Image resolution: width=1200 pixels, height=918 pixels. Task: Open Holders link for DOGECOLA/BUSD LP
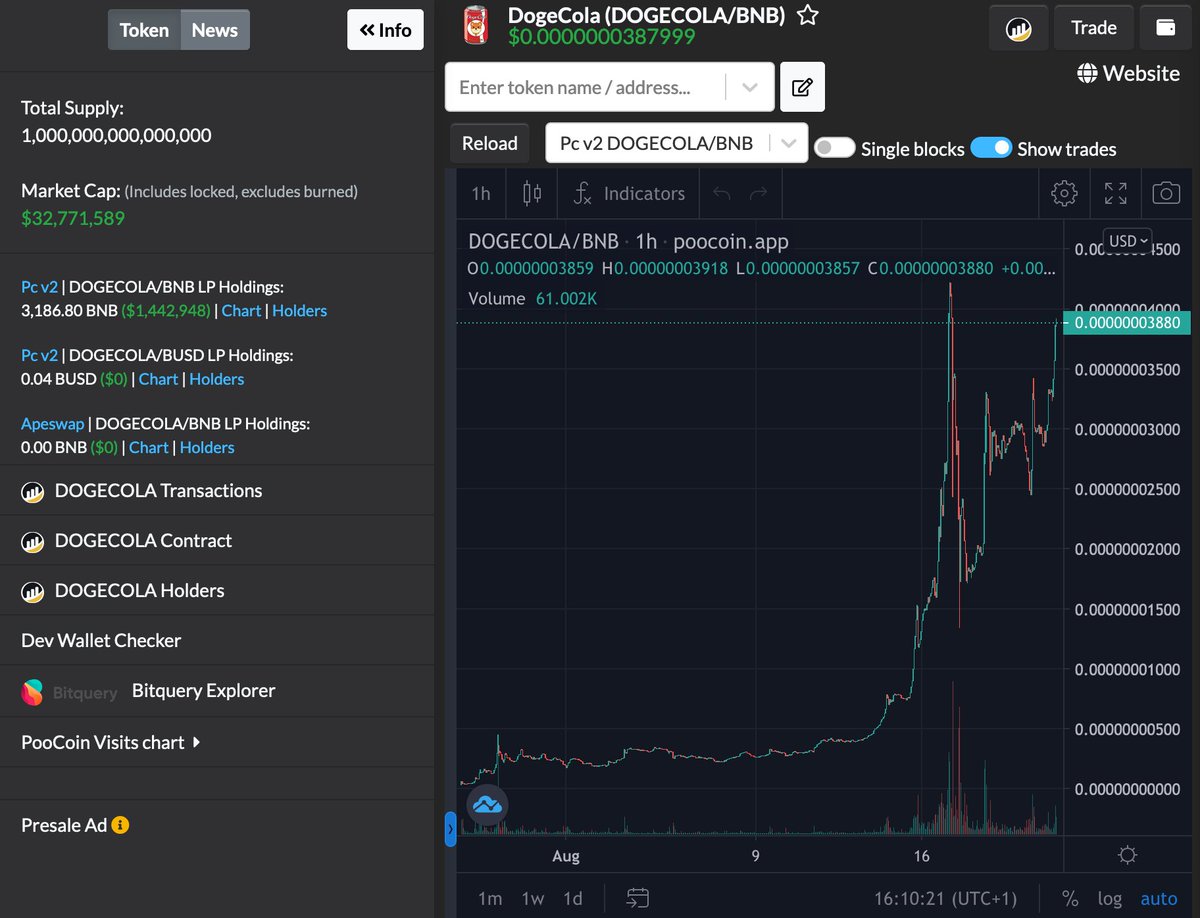pos(216,379)
